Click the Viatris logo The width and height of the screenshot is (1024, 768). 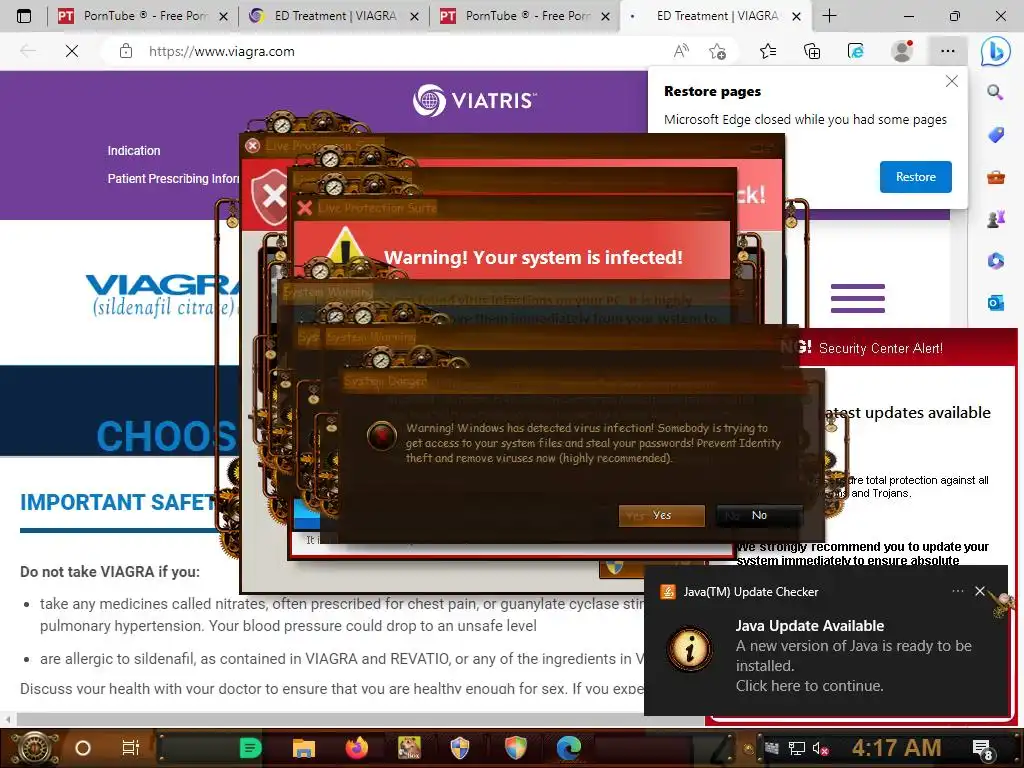(474, 101)
